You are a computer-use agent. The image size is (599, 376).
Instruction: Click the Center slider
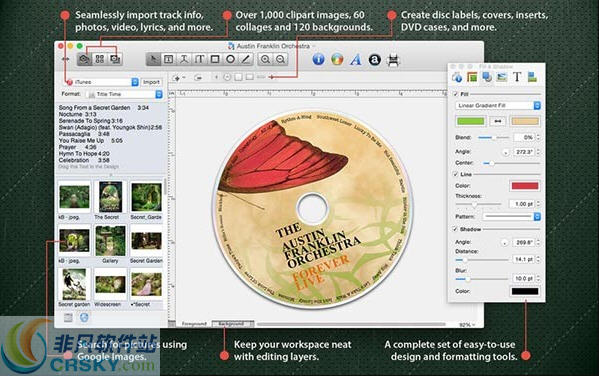pyautogui.click(x=512, y=163)
